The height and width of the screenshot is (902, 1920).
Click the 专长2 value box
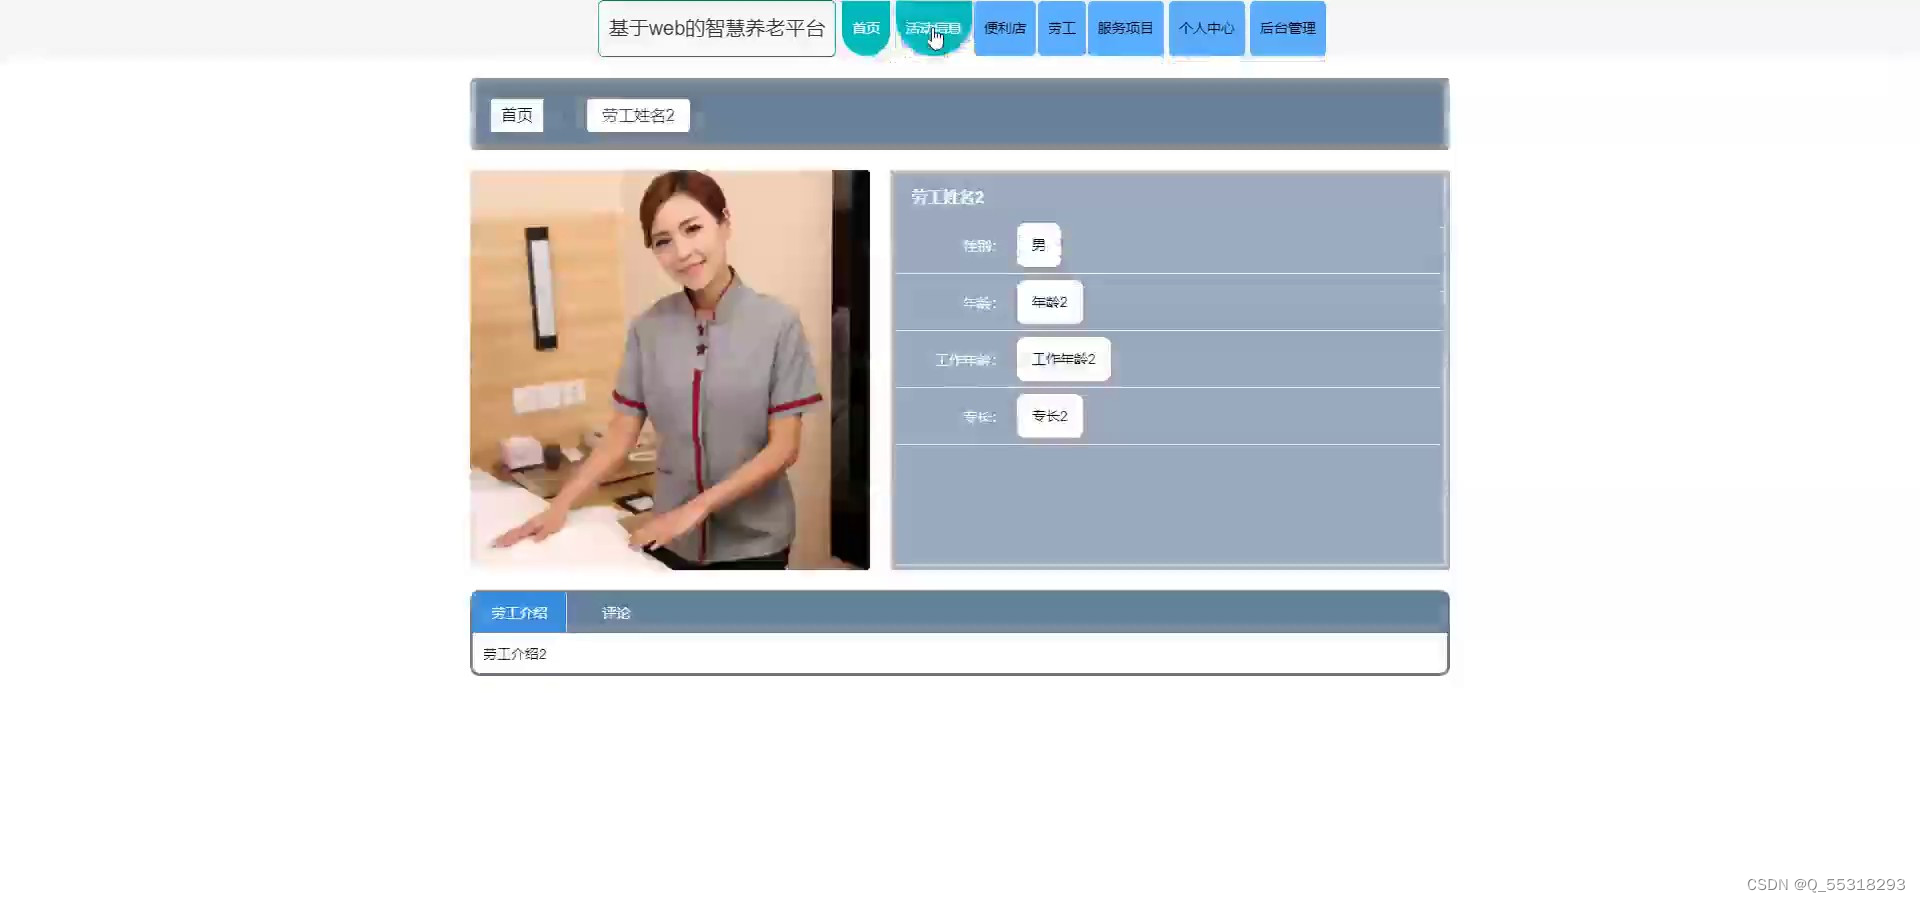click(1049, 416)
